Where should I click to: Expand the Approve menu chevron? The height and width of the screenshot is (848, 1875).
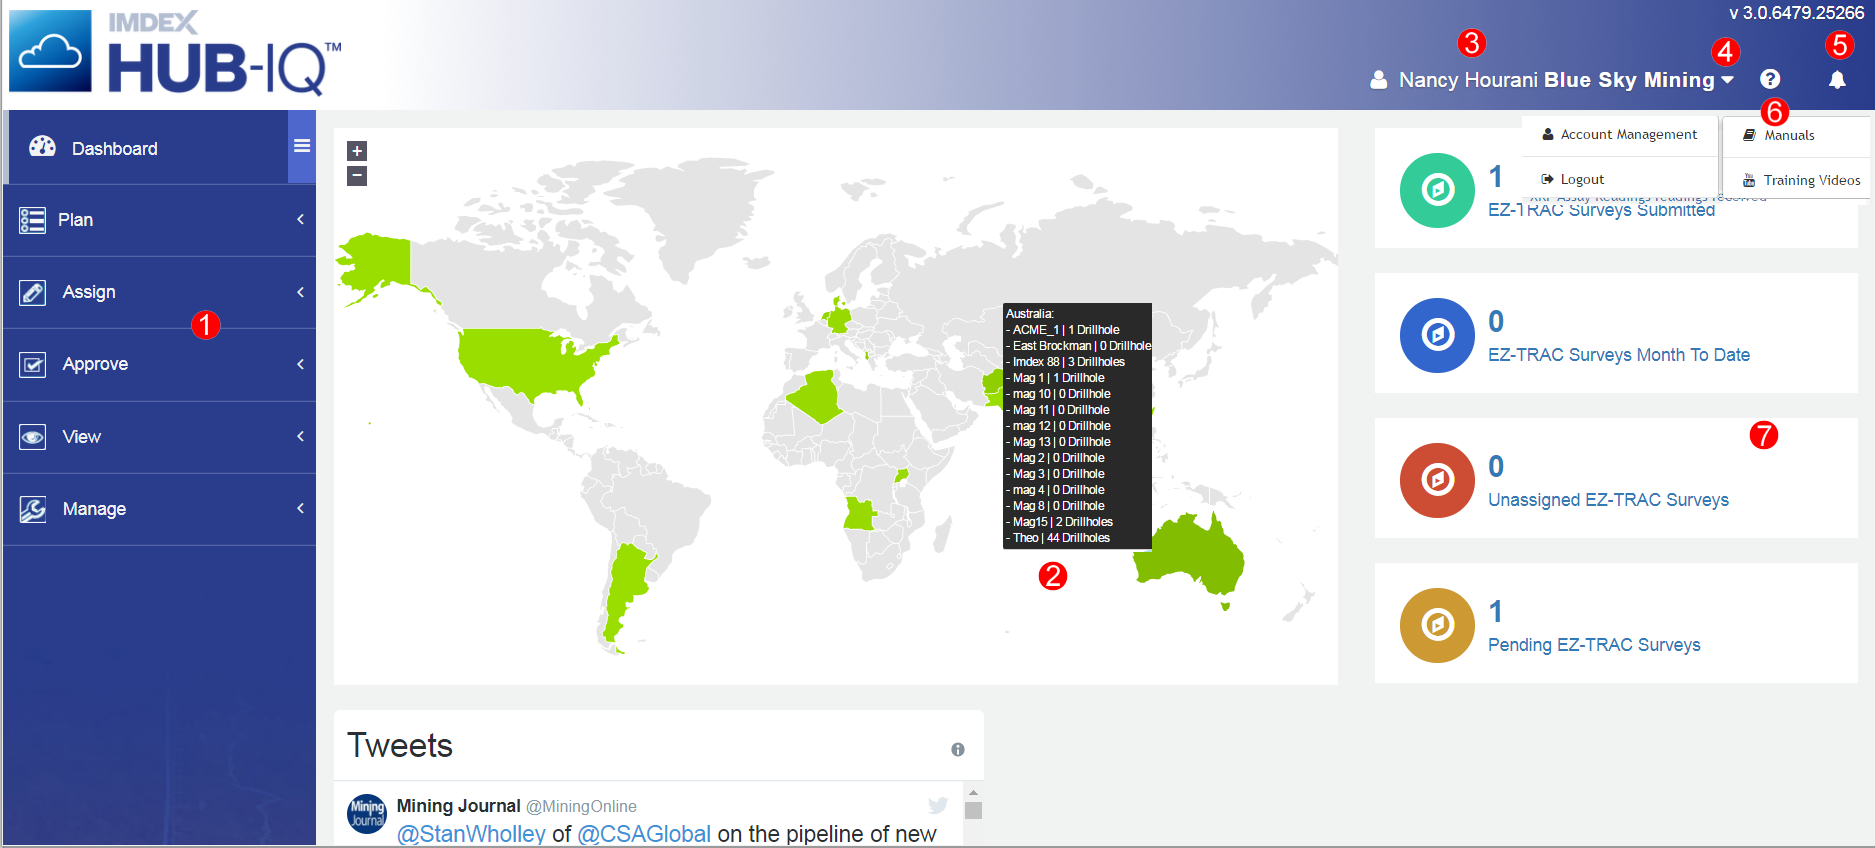[300, 364]
